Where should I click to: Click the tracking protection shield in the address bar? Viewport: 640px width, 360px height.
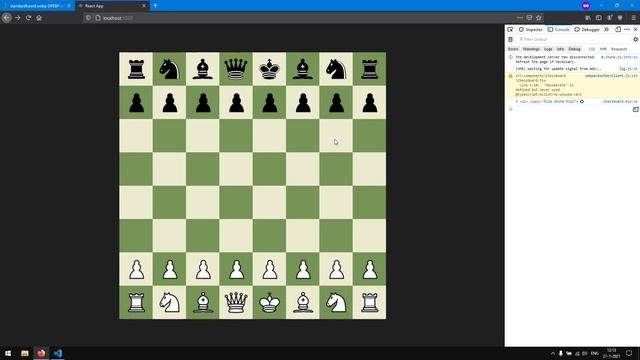[x=88, y=18]
